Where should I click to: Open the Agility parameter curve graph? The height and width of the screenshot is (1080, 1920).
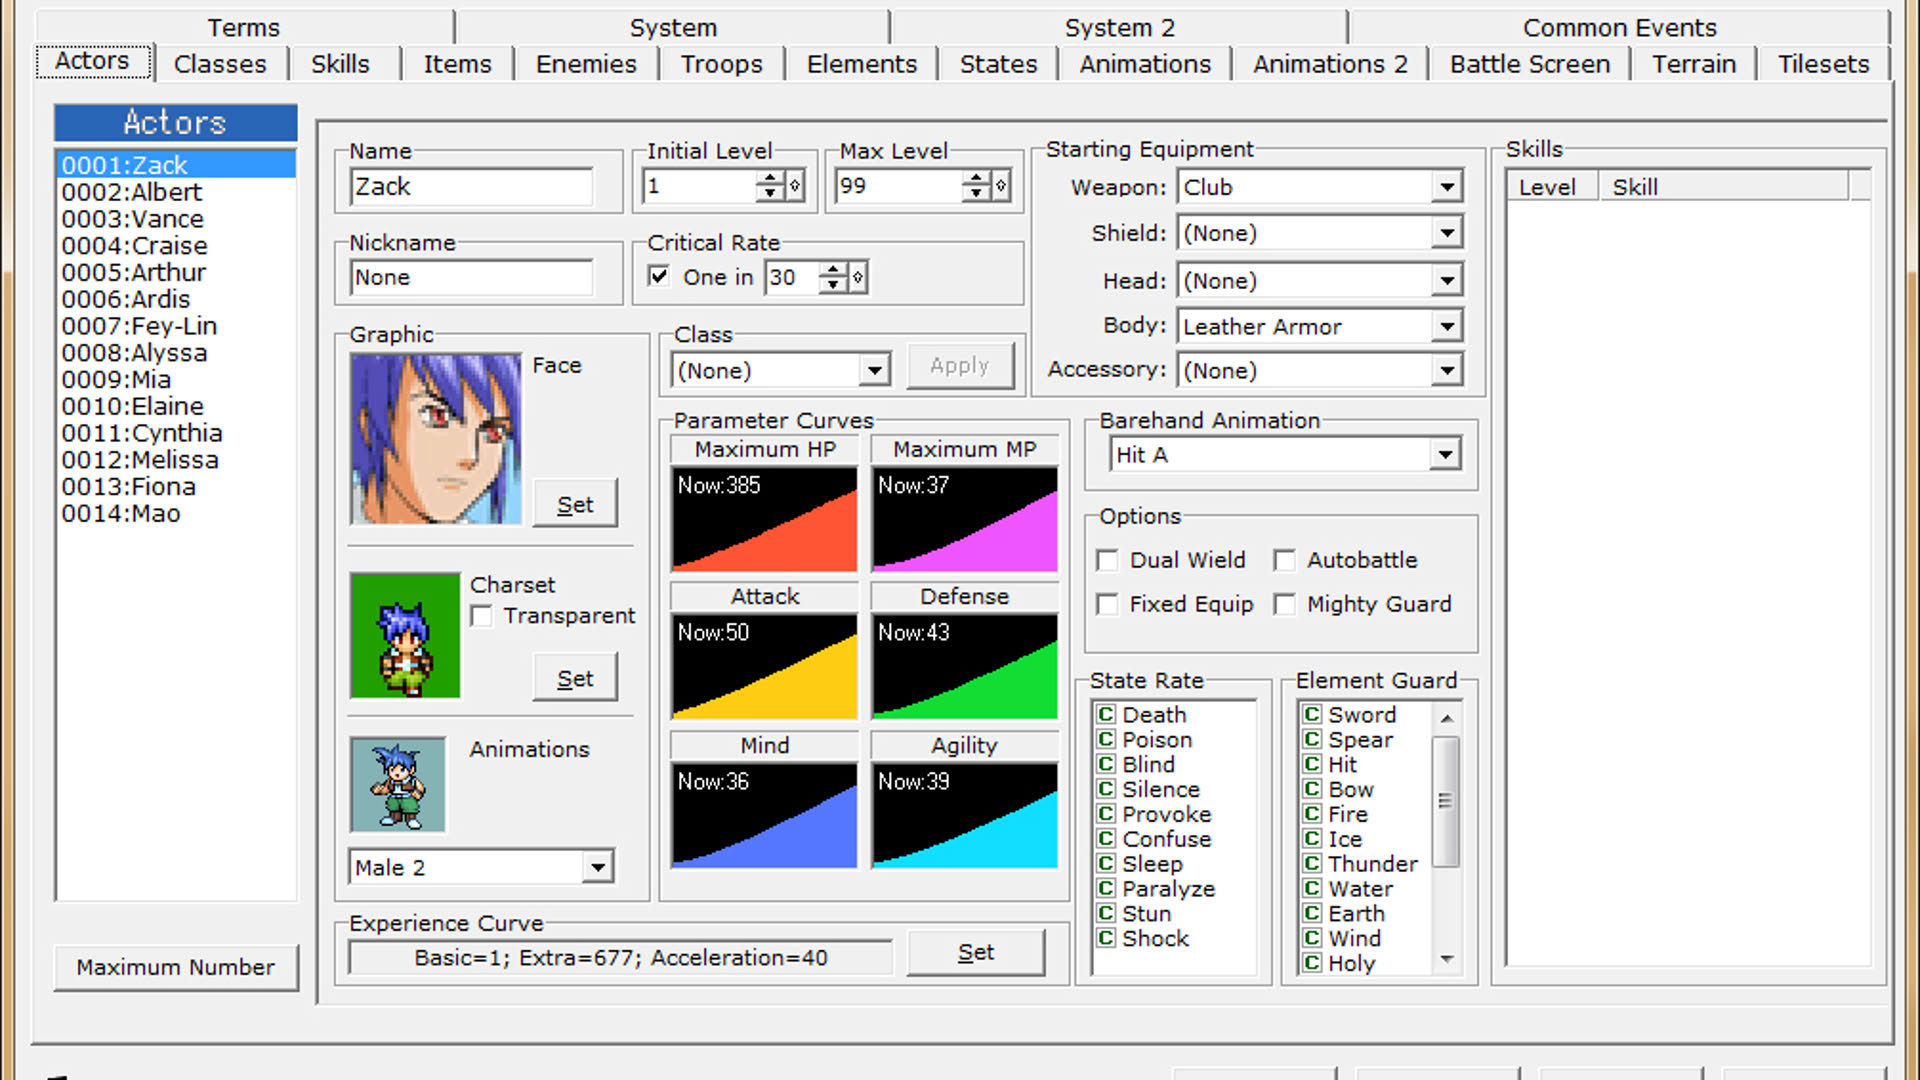point(965,815)
